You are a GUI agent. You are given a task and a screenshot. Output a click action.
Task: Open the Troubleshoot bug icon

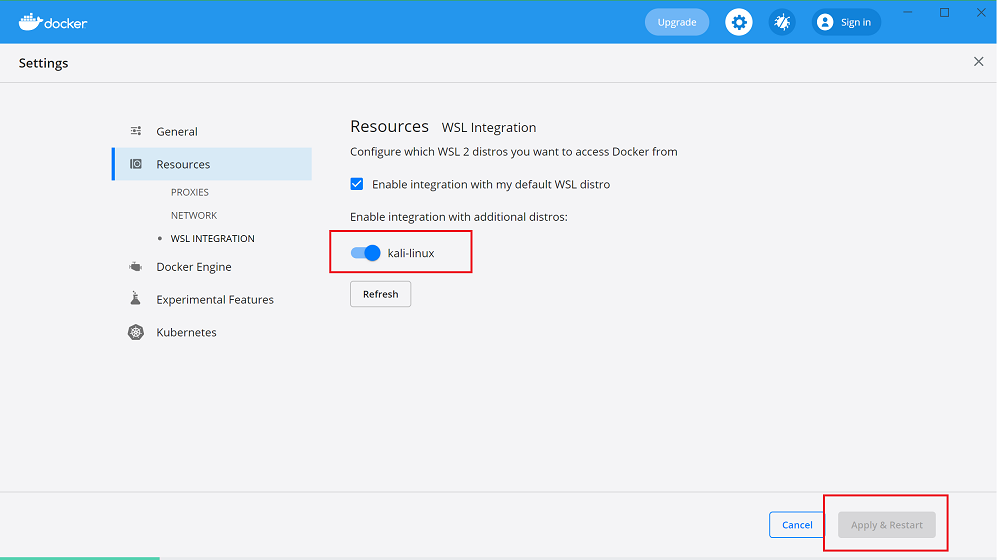(782, 22)
